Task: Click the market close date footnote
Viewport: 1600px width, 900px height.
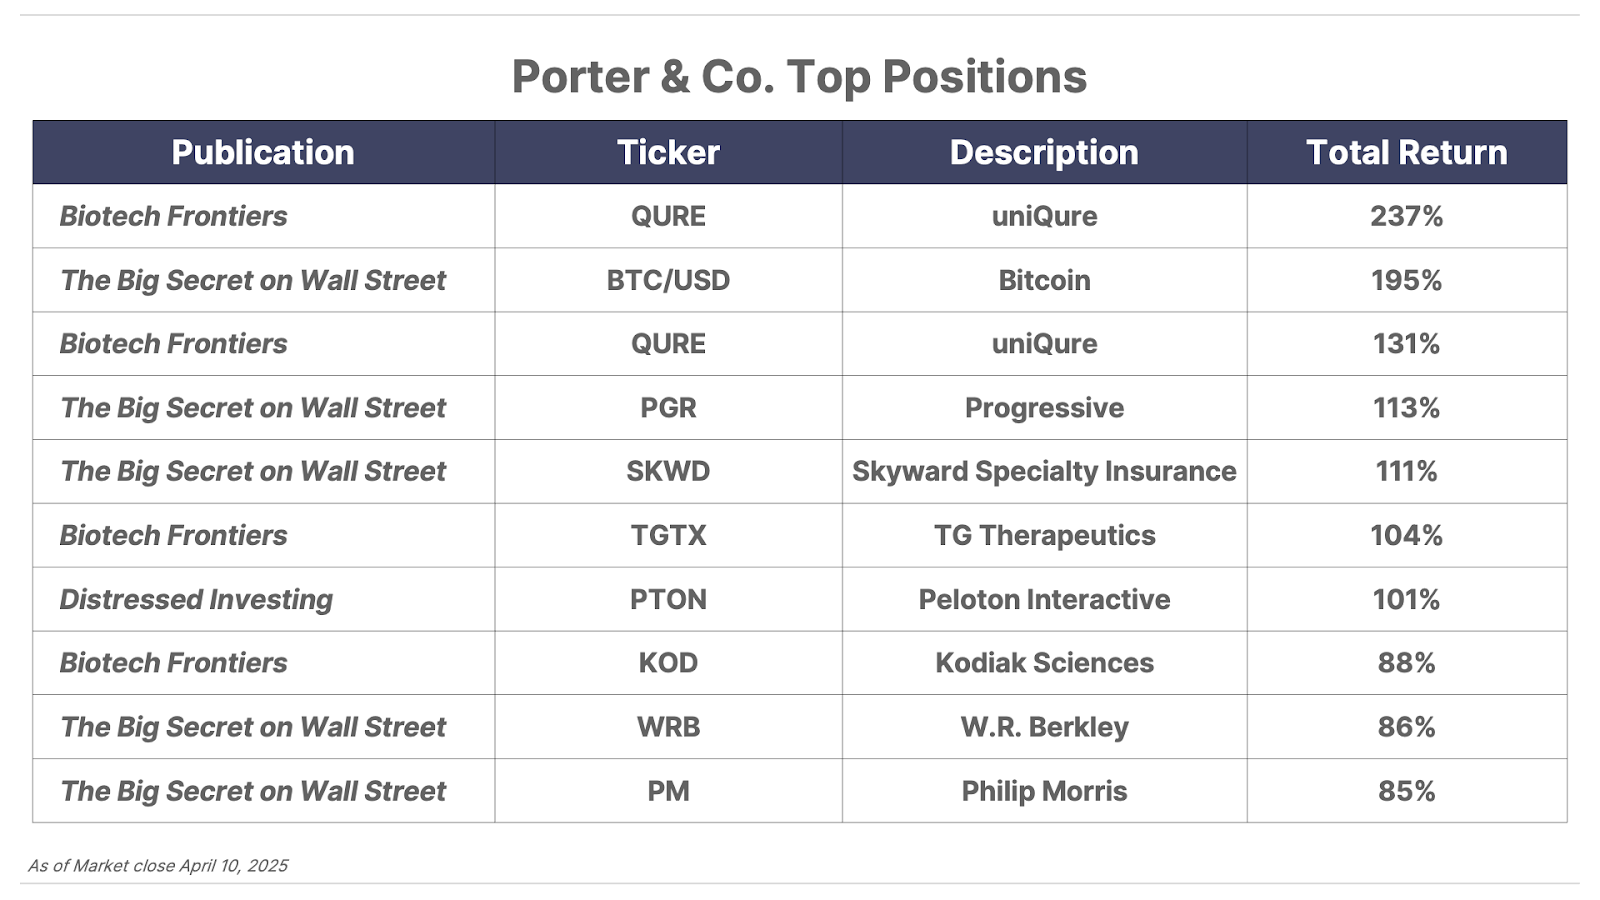Action: (158, 866)
